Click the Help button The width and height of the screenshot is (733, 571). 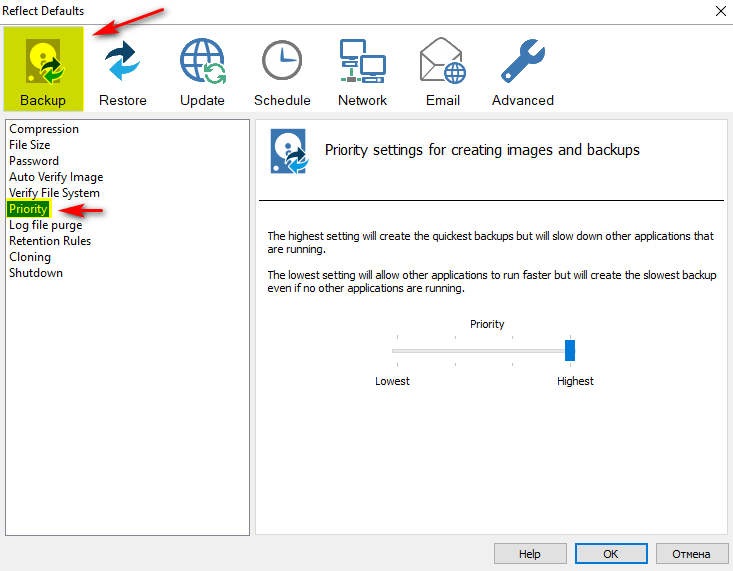point(530,554)
